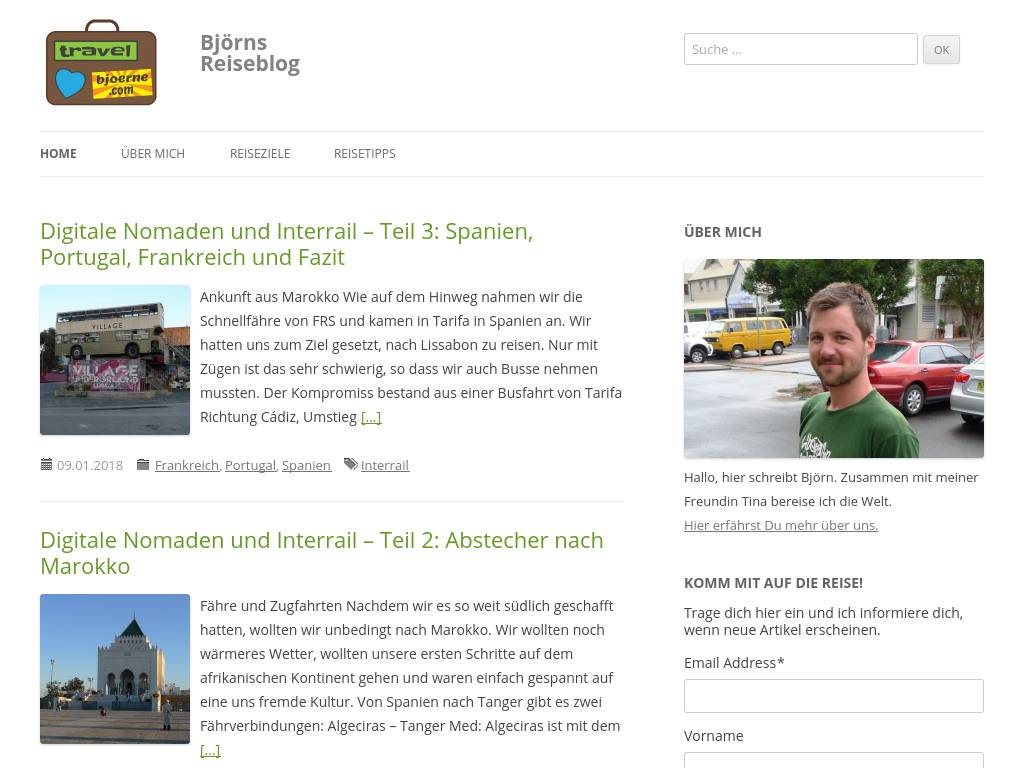Go to the REISEZIELE navigation item
The image size is (1024, 768).
point(260,153)
